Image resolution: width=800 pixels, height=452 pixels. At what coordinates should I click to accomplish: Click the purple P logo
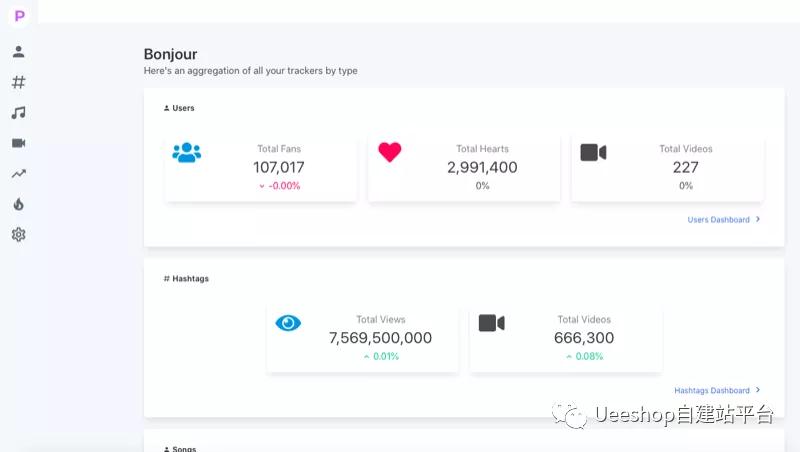click(x=19, y=16)
